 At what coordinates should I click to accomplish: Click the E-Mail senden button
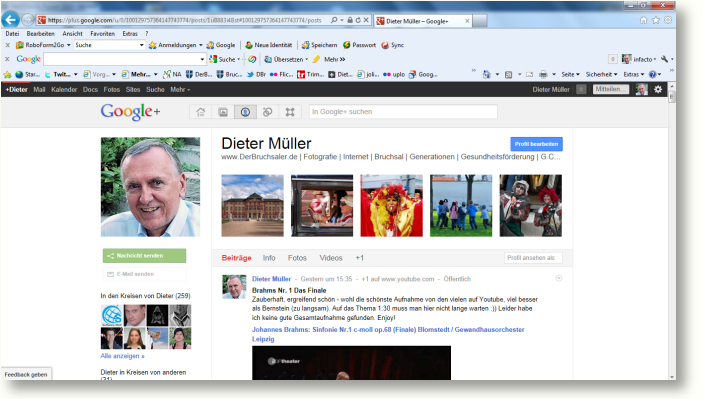point(144,274)
